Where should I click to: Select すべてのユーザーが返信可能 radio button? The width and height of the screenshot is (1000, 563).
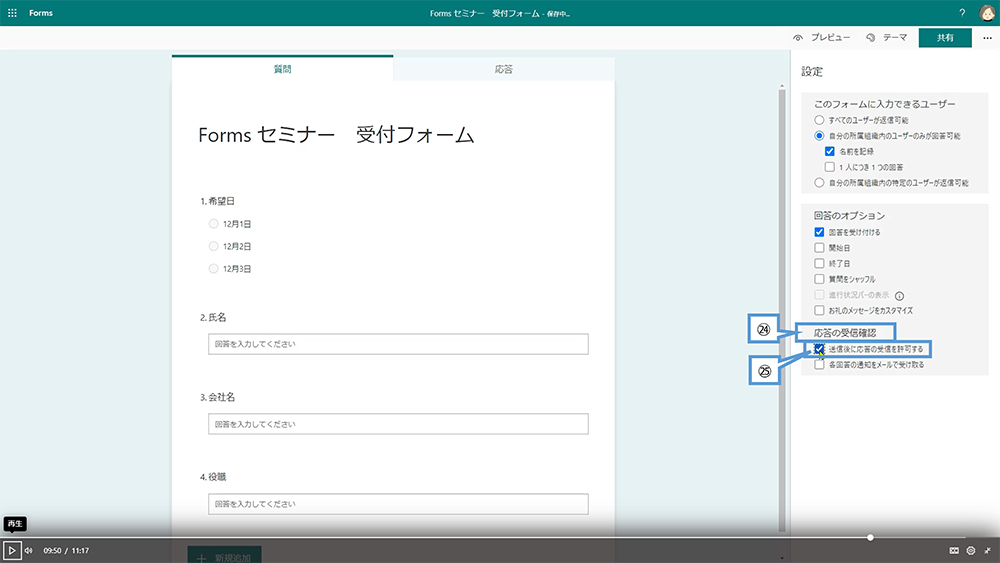coord(820,120)
